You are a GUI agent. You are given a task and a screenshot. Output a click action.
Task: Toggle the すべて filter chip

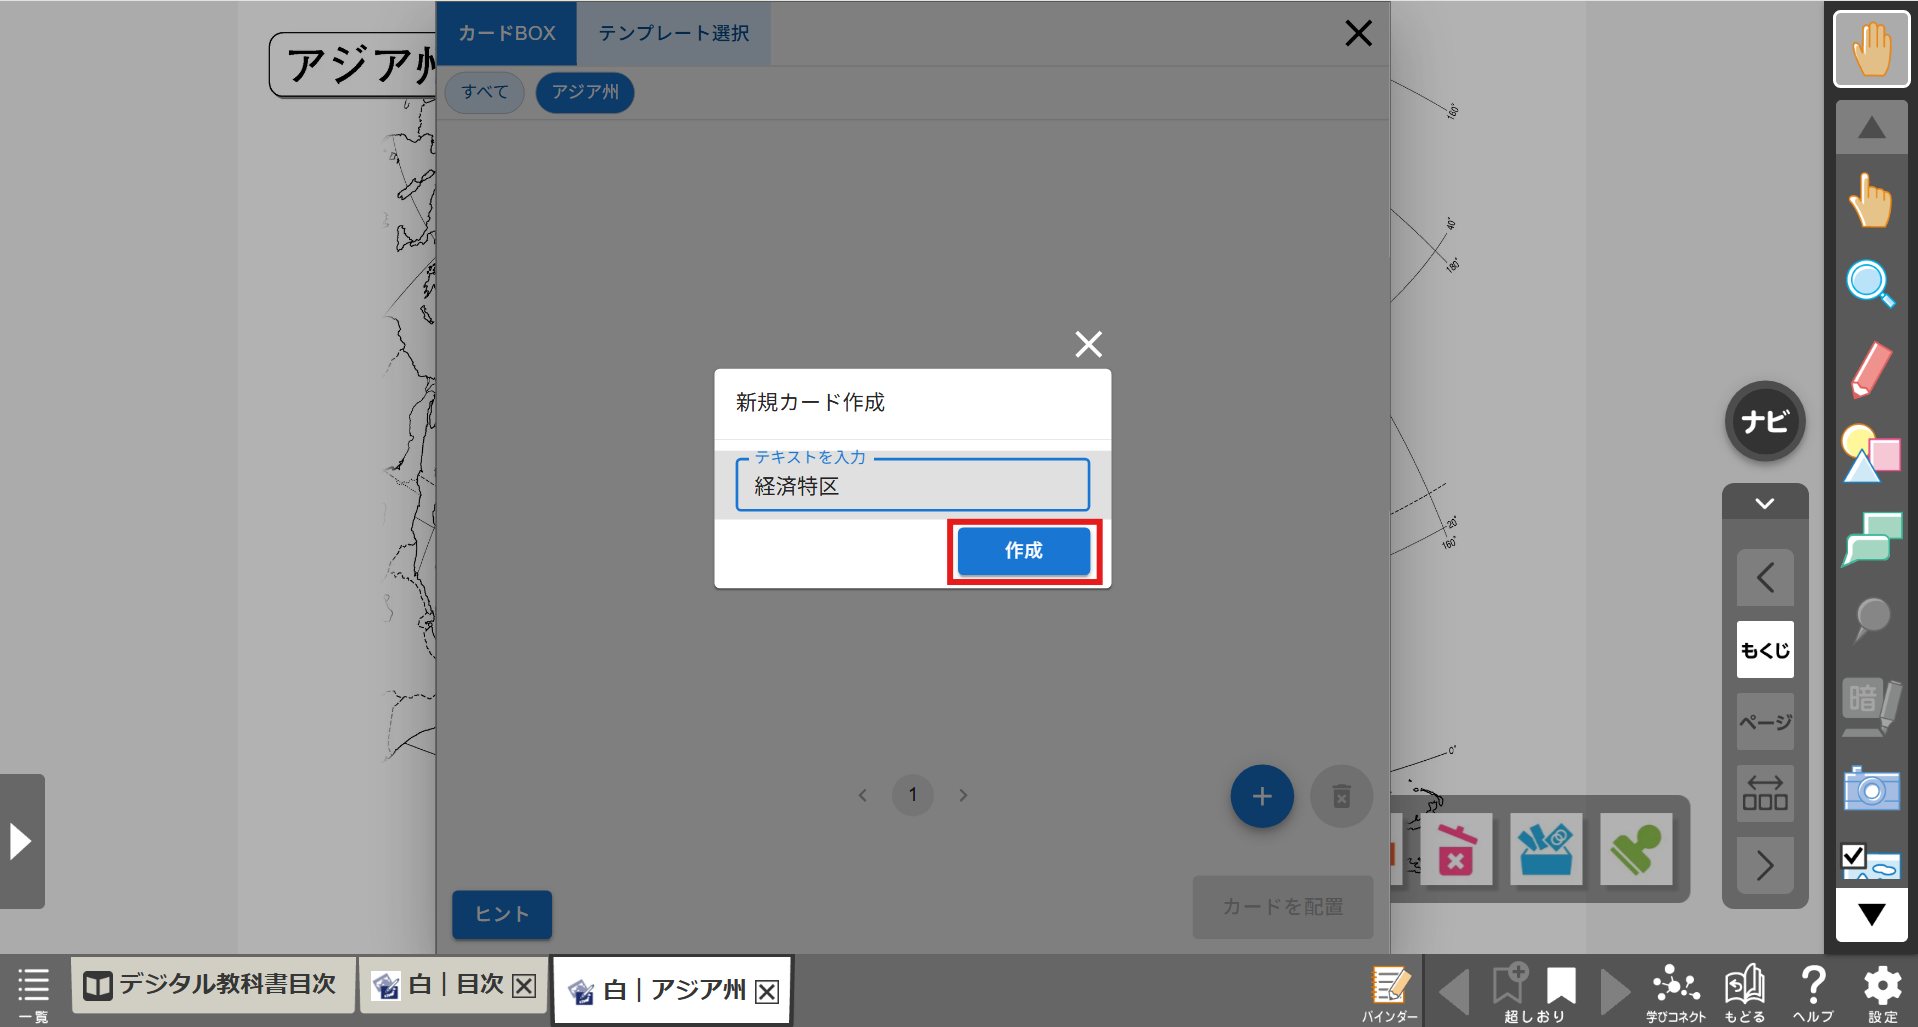tap(485, 93)
